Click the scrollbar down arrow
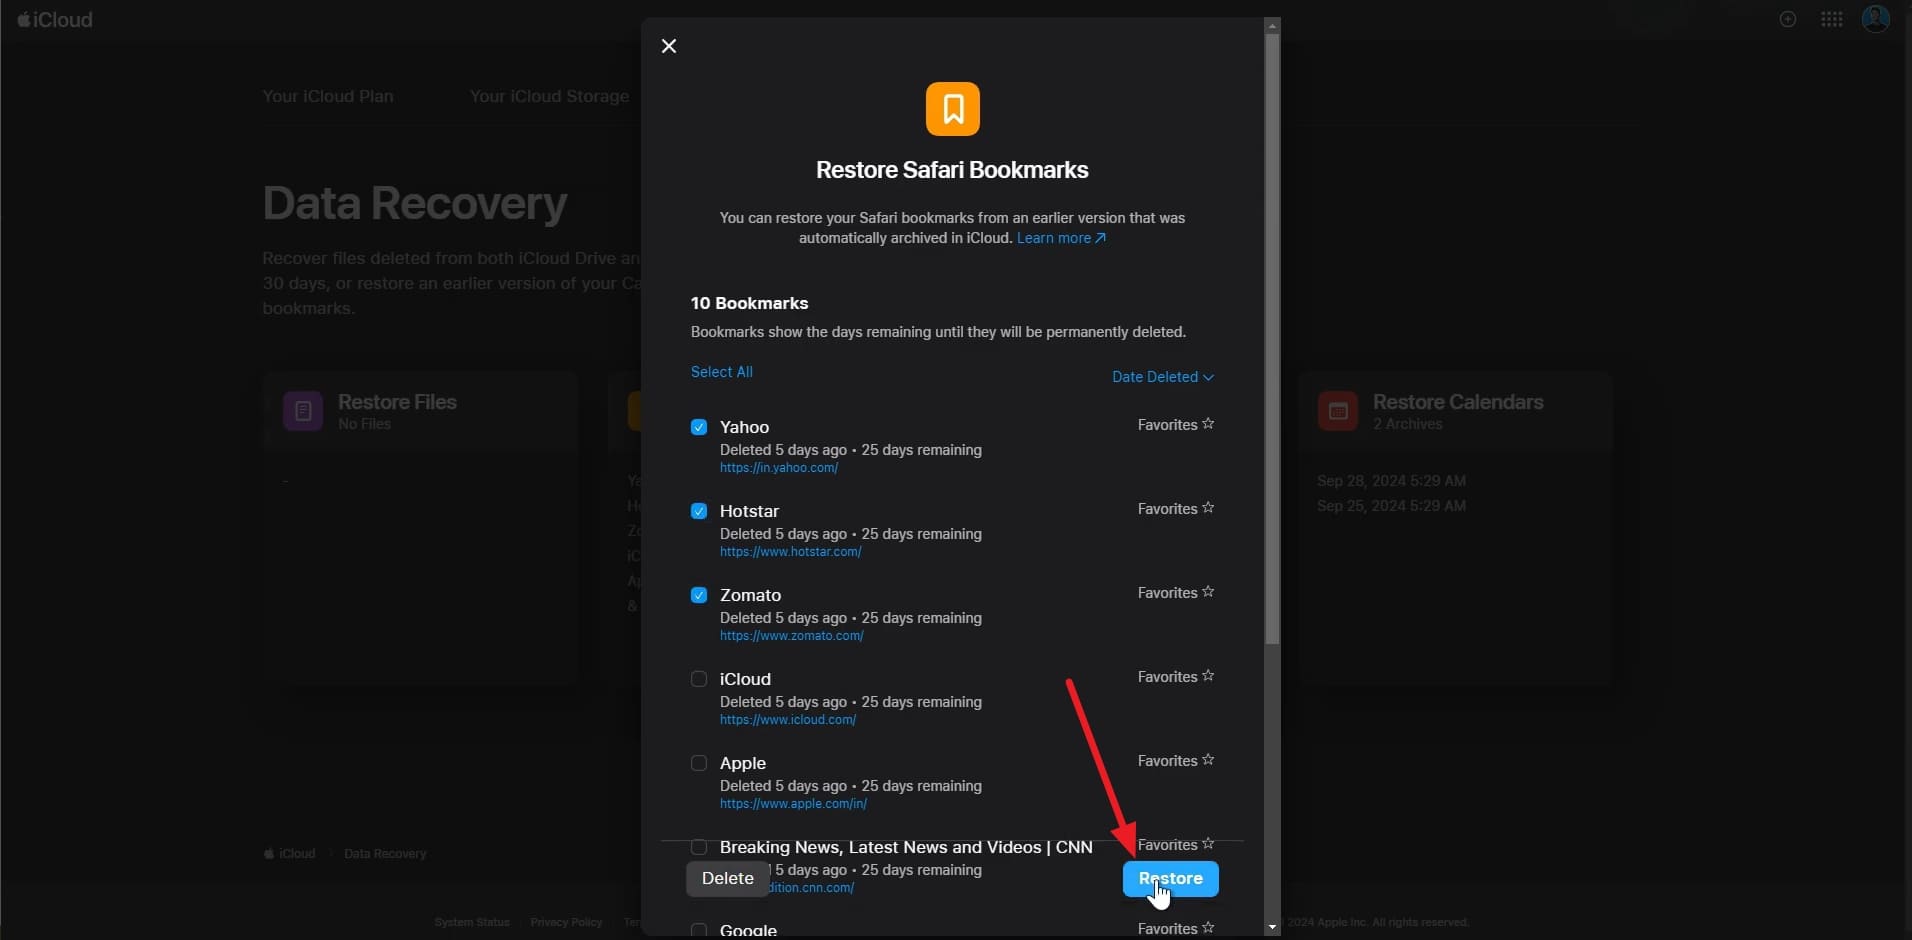This screenshot has height=940, width=1912. (1272, 928)
